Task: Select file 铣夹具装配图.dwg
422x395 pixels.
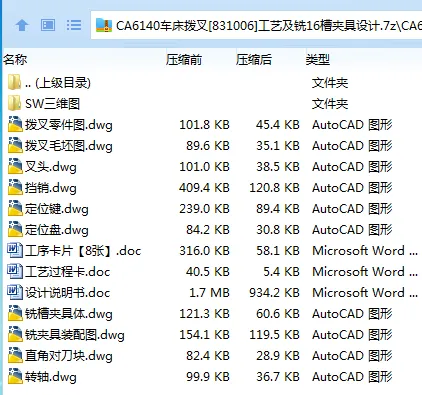Action: (75, 335)
